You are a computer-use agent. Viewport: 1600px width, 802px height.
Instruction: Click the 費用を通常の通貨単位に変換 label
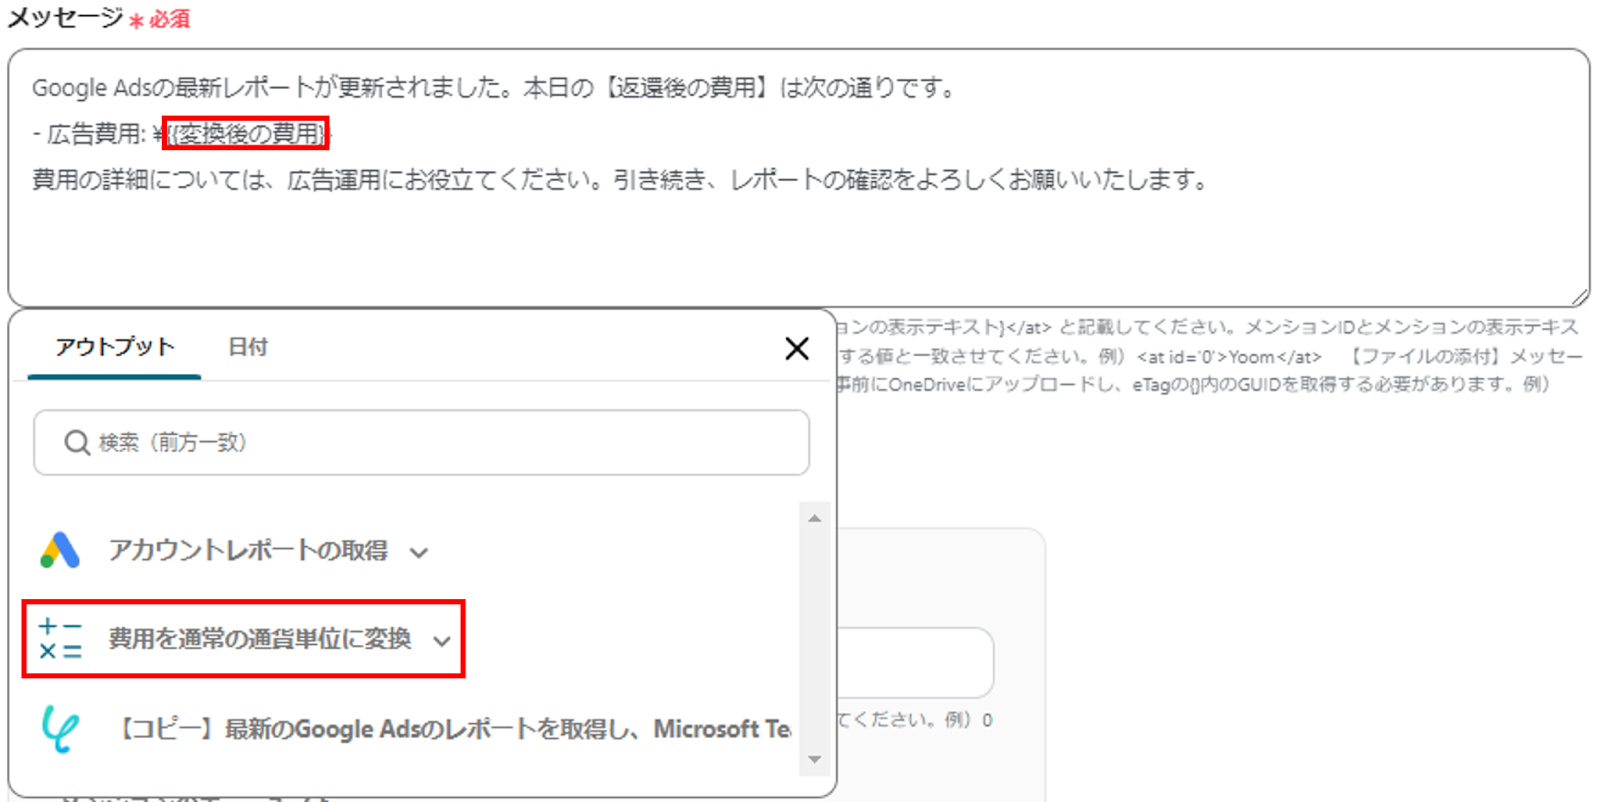pyautogui.click(x=260, y=639)
